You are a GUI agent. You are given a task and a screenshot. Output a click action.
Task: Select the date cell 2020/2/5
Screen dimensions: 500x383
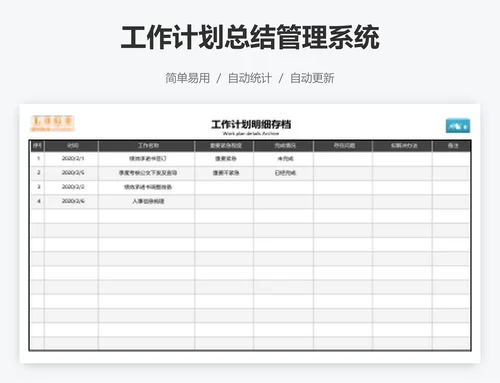point(72,173)
